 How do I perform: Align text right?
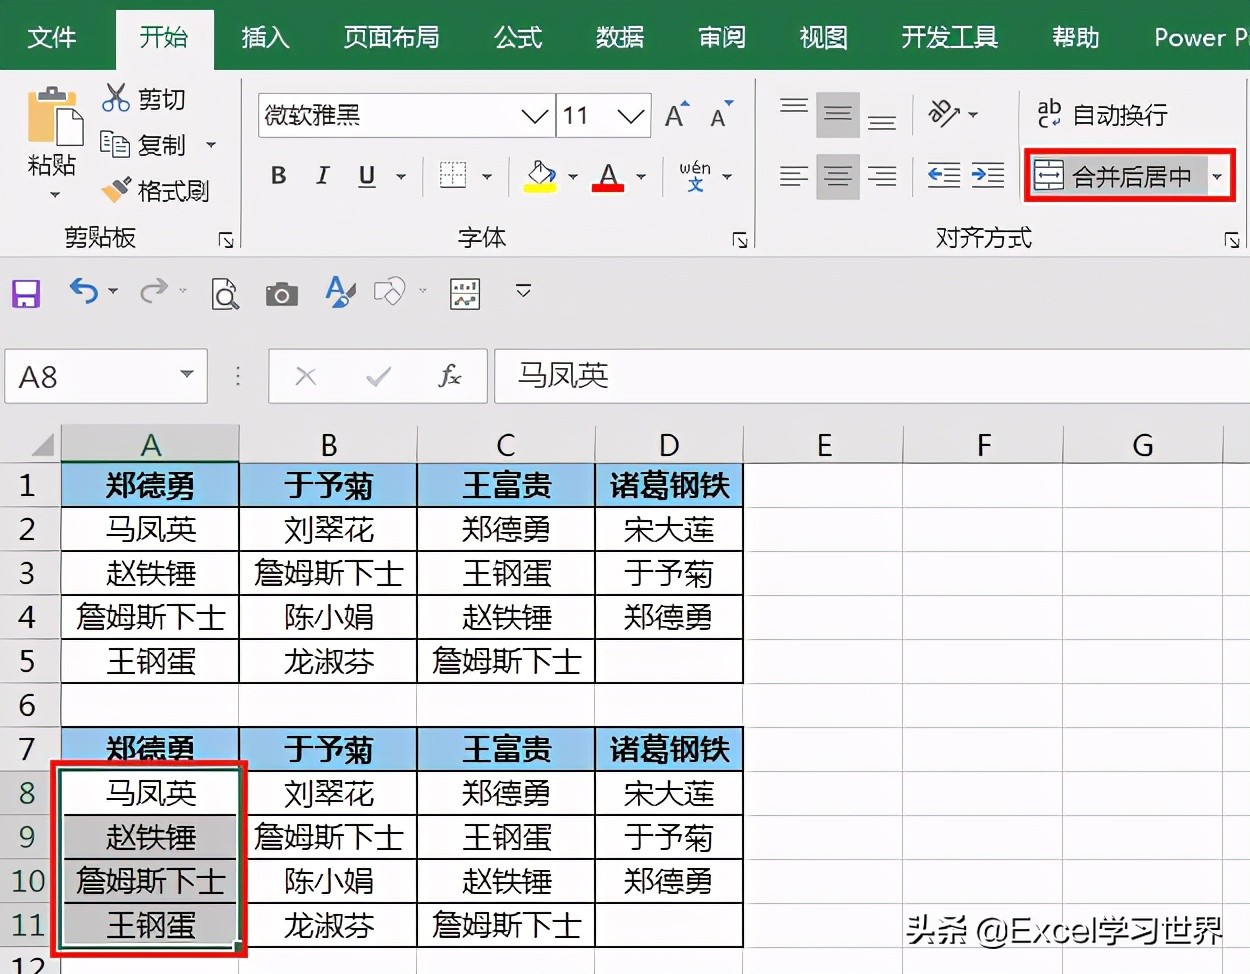(x=882, y=177)
